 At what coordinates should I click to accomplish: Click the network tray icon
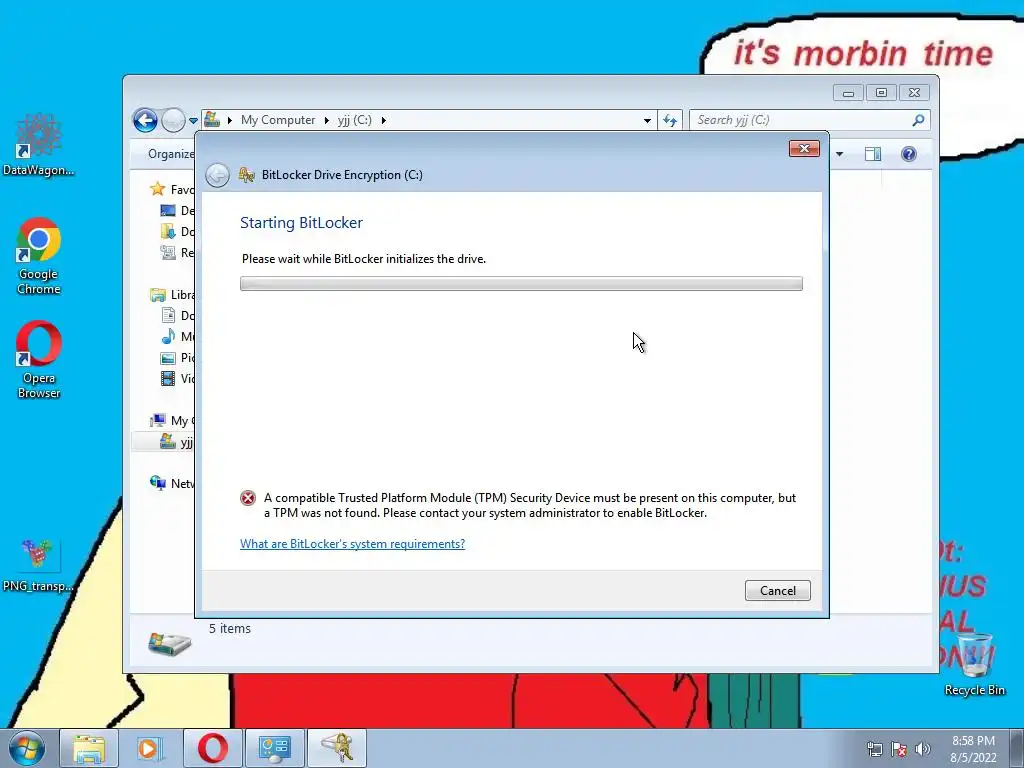pyautogui.click(x=874, y=749)
